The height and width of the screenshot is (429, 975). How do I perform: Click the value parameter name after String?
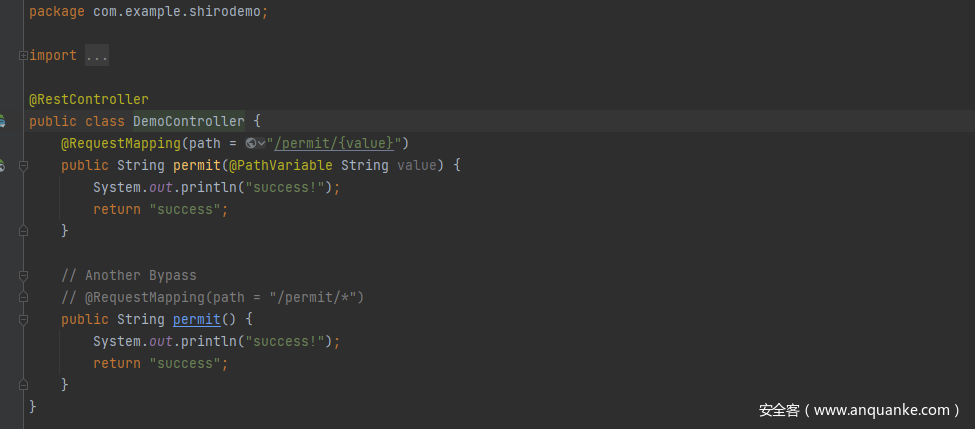417,166
